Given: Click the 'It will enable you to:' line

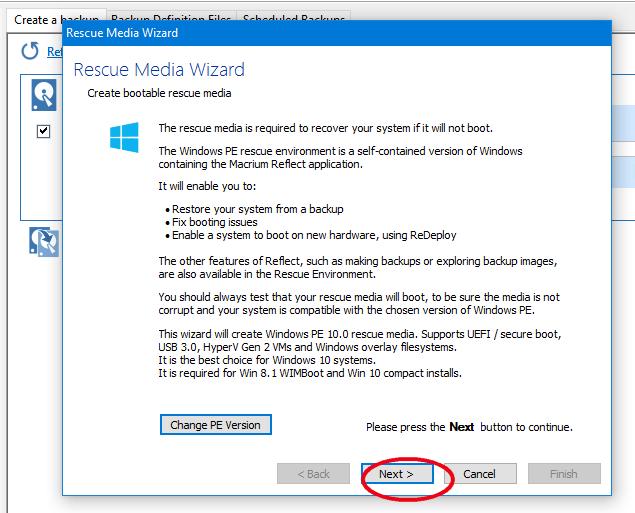Looking at the screenshot, I should (x=207, y=186).
